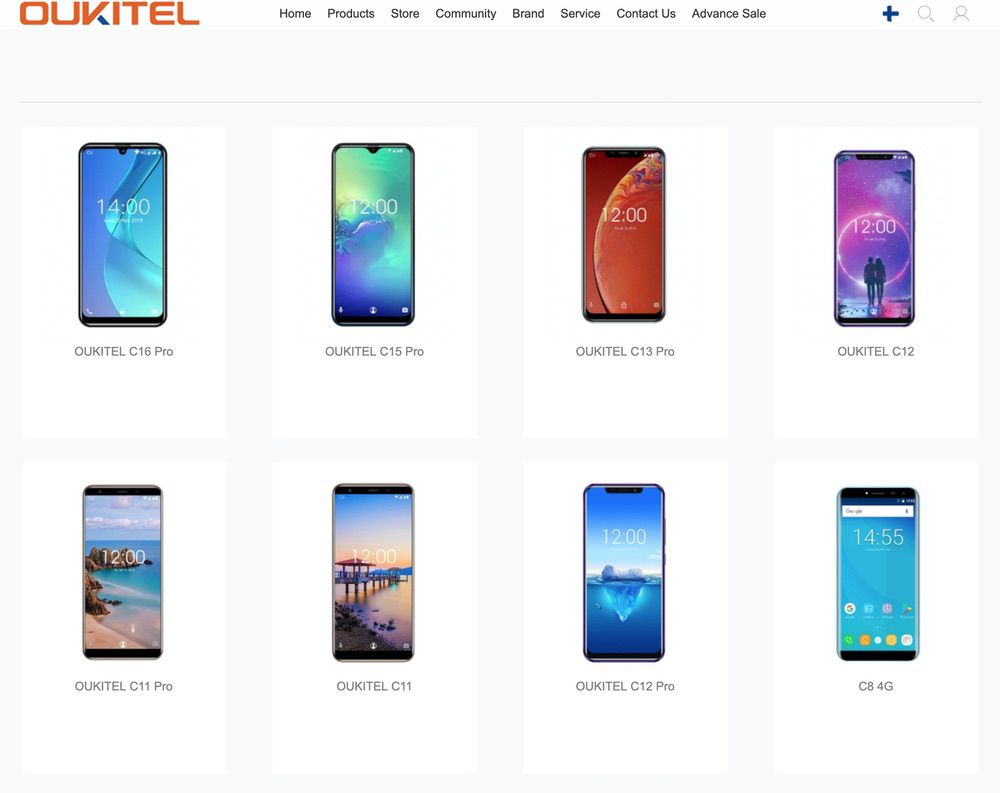The height and width of the screenshot is (793, 1000).
Task: Select the C8 4G phone image
Action: click(x=878, y=574)
